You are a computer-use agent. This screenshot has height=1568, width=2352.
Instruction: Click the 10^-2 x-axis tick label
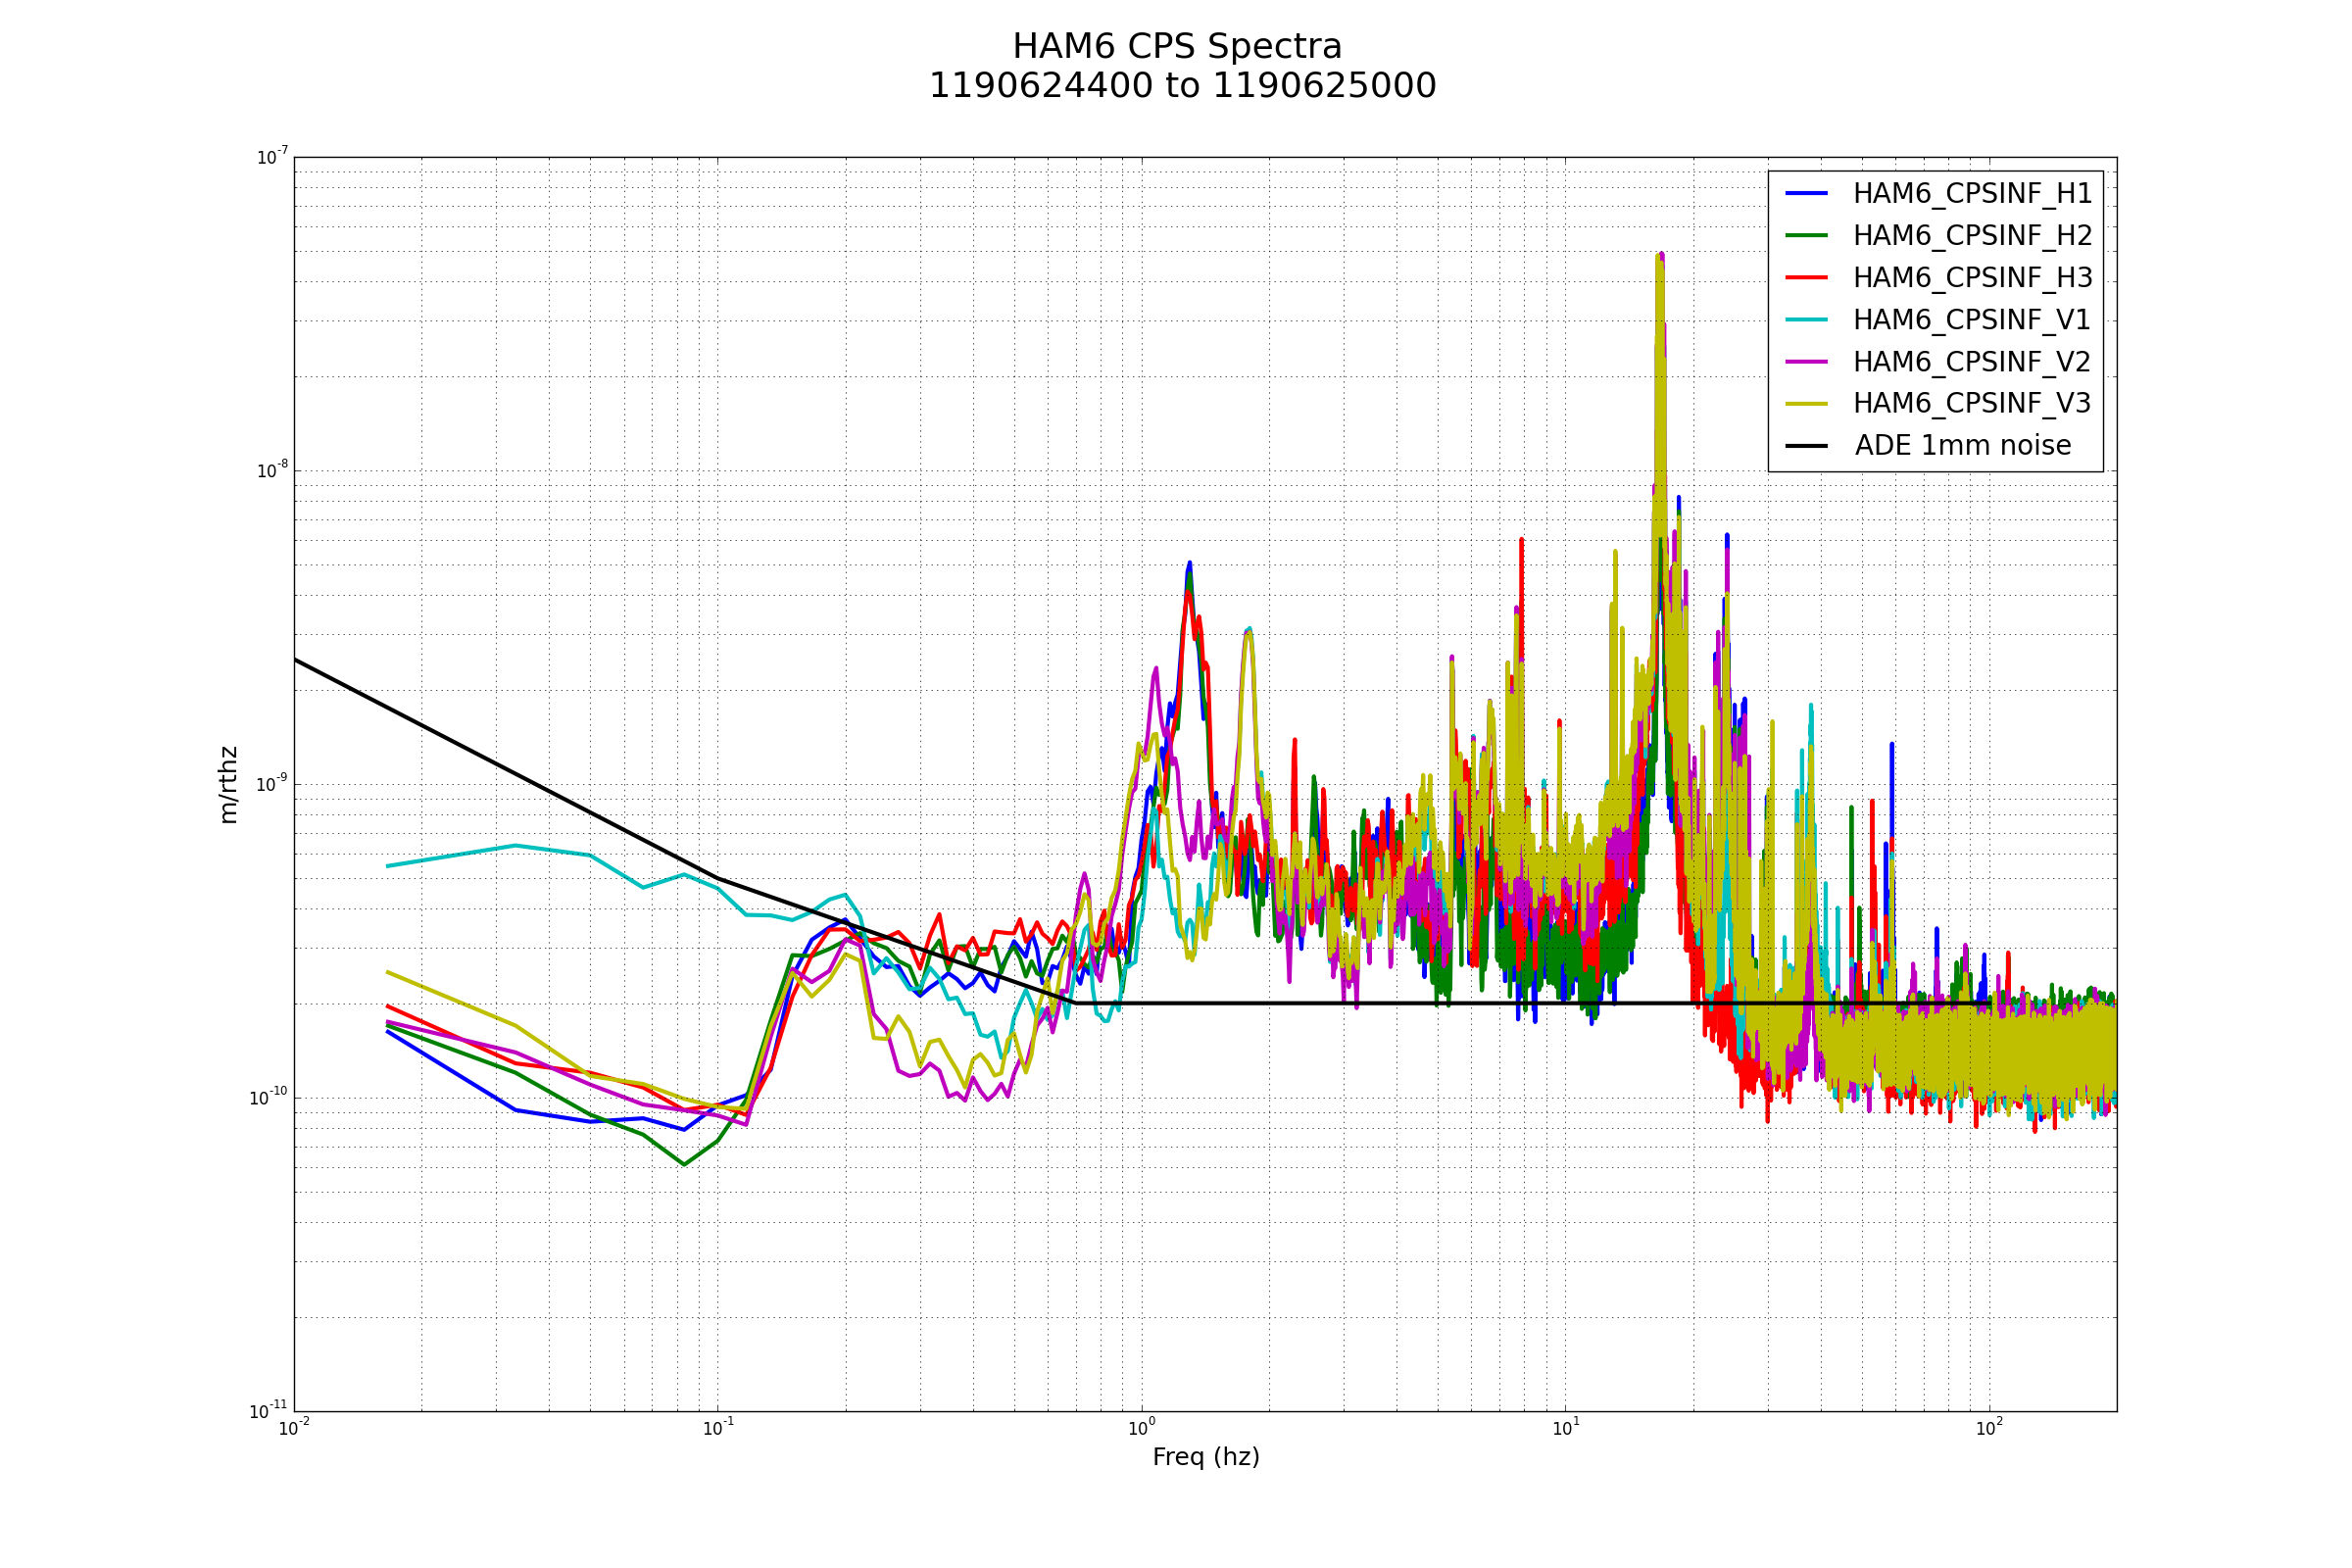[294, 1428]
